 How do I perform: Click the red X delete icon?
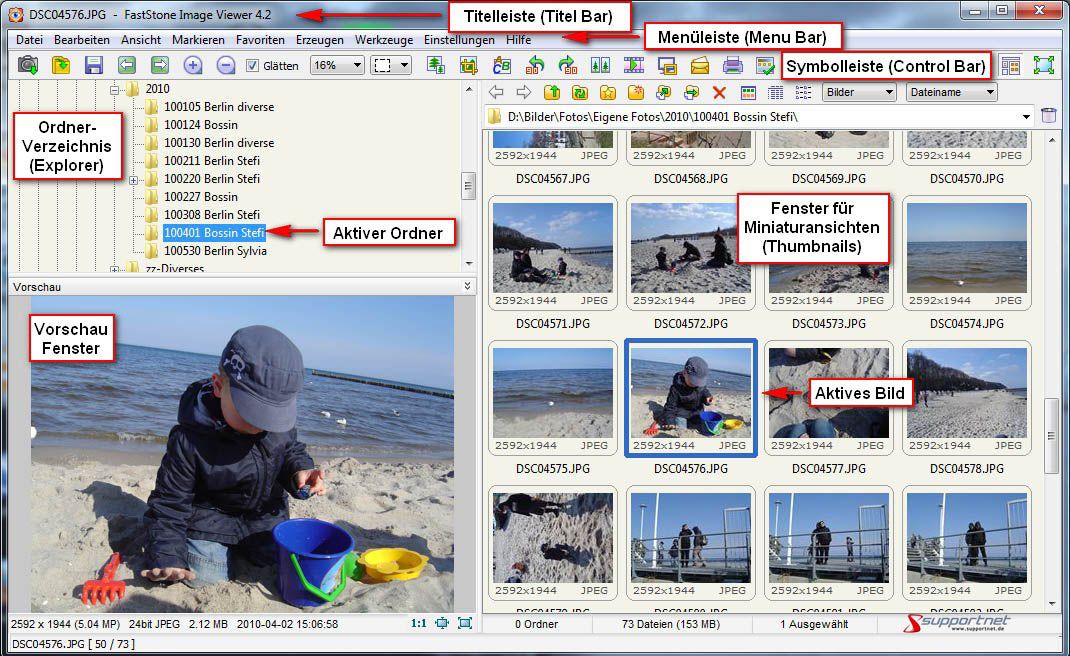pos(718,93)
